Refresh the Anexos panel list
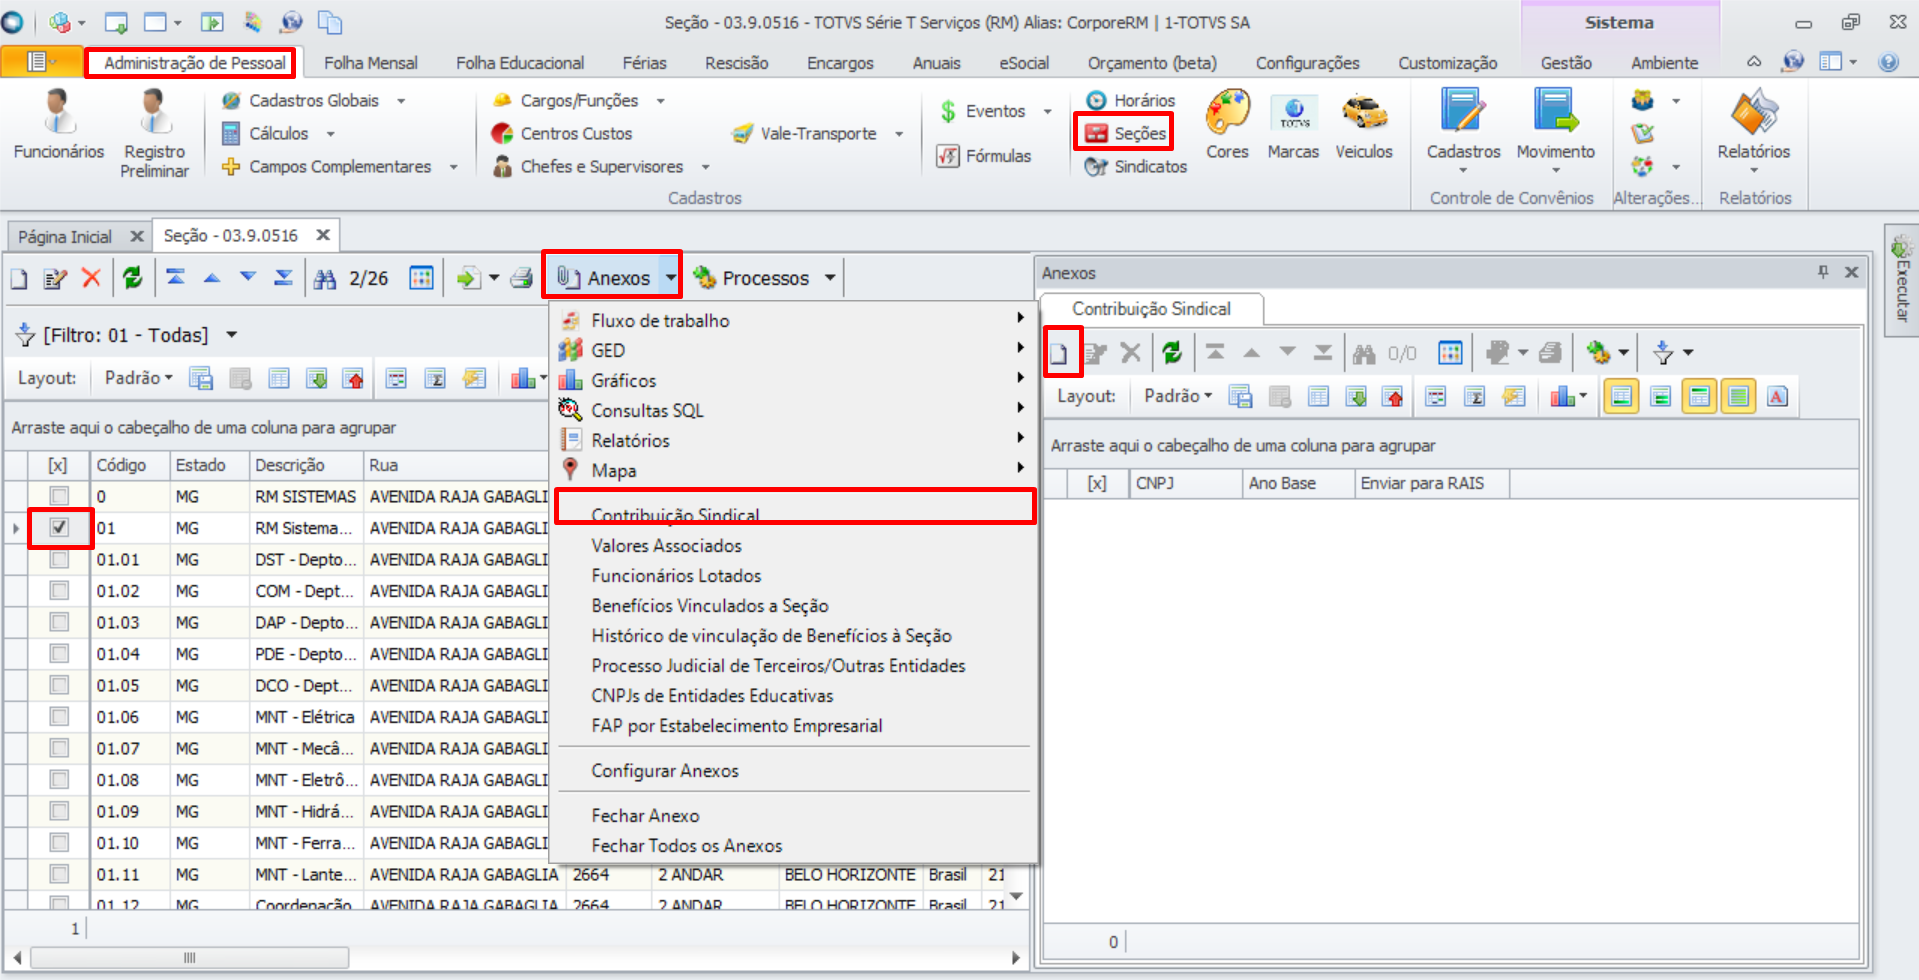The image size is (1919, 980). click(x=1172, y=352)
